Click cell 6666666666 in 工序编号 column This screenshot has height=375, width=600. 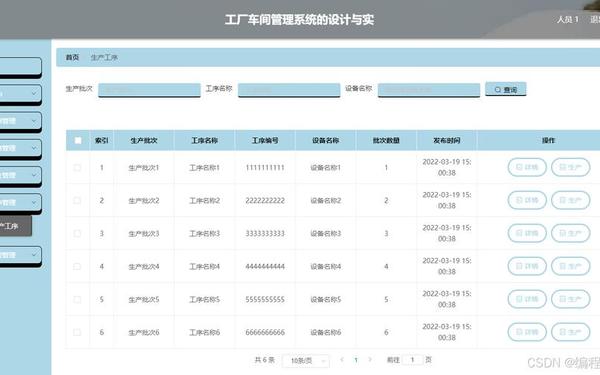pyautogui.click(x=265, y=332)
